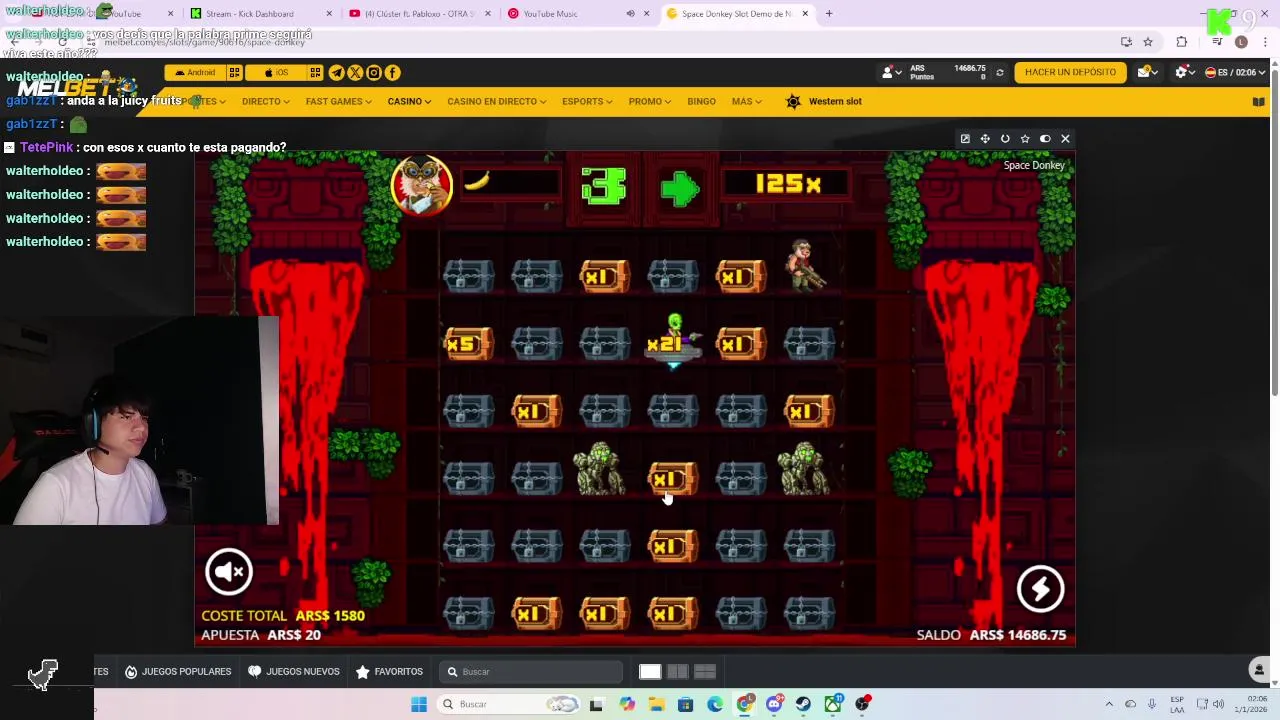Bookmark this page with the star icon

tap(1148, 42)
